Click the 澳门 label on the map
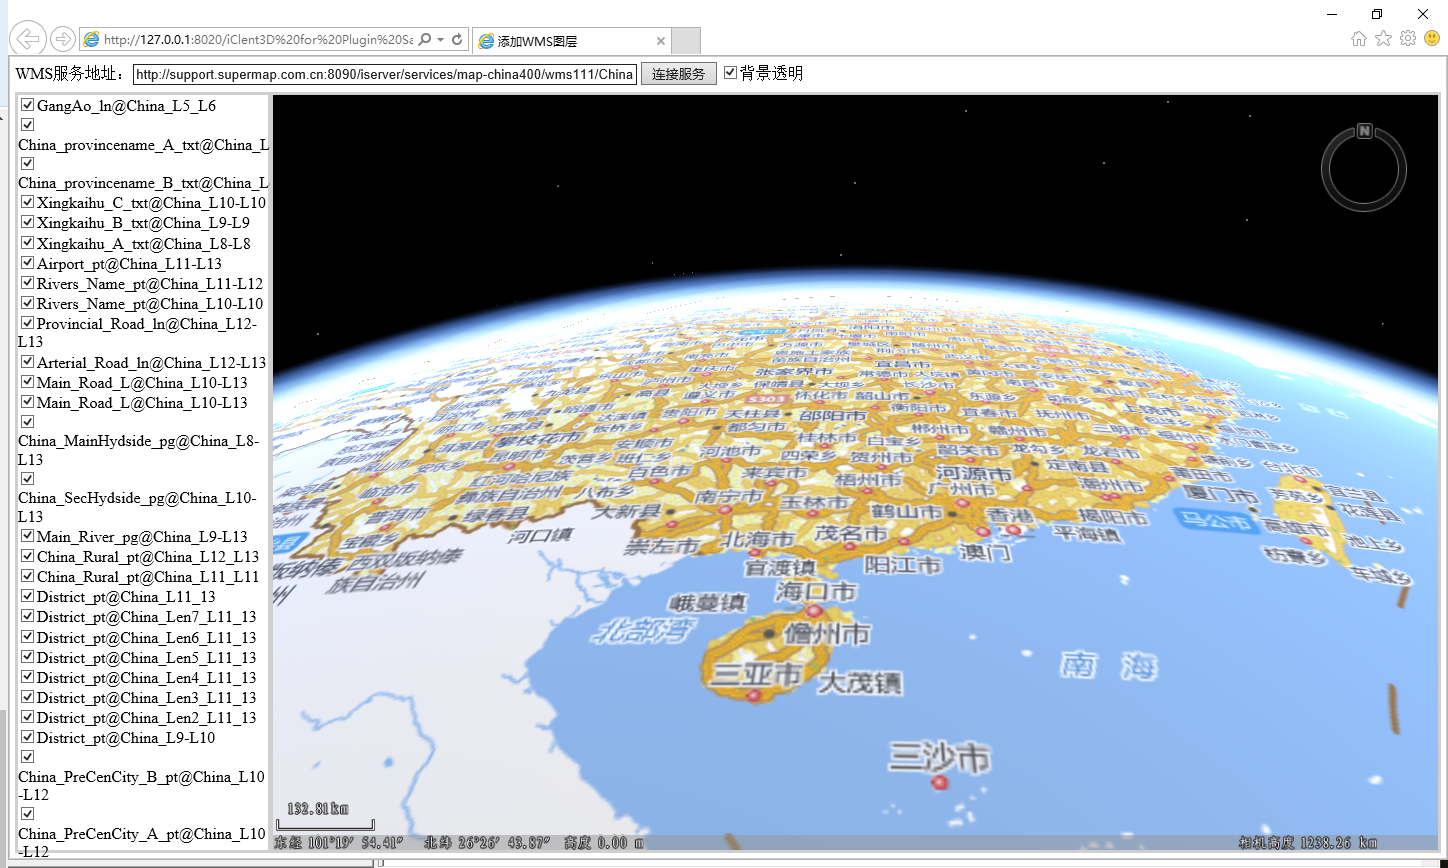1448x868 pixels. coord(985,551)
